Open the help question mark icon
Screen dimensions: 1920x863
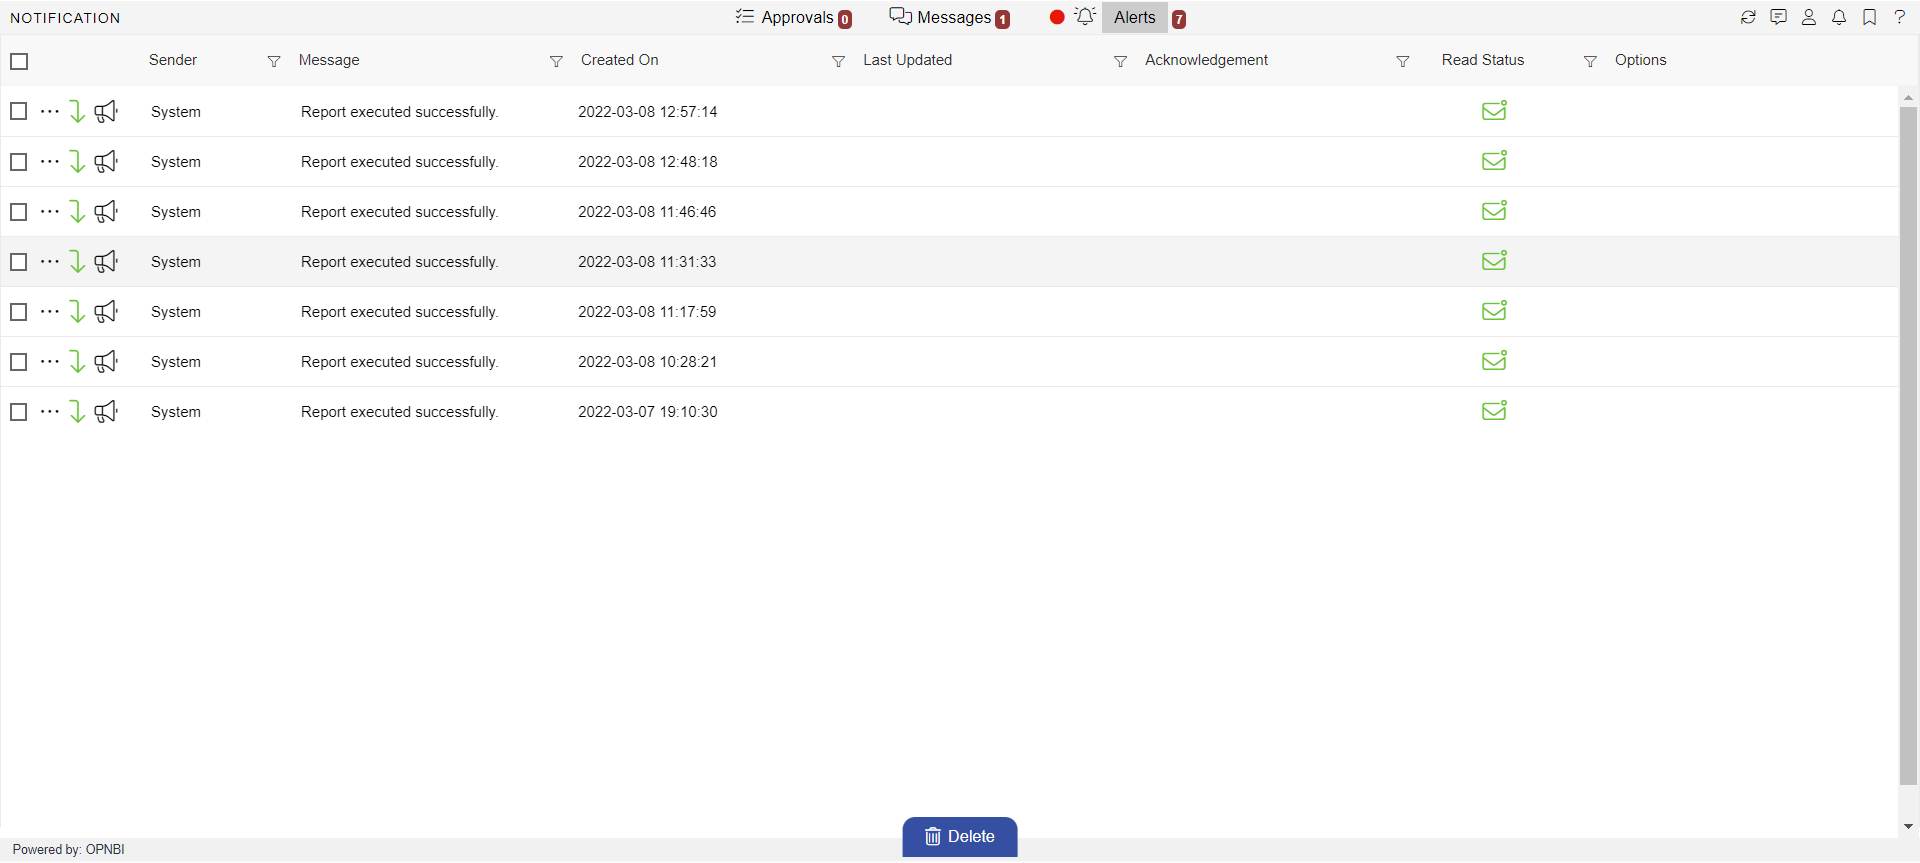tap(1900, 17)
